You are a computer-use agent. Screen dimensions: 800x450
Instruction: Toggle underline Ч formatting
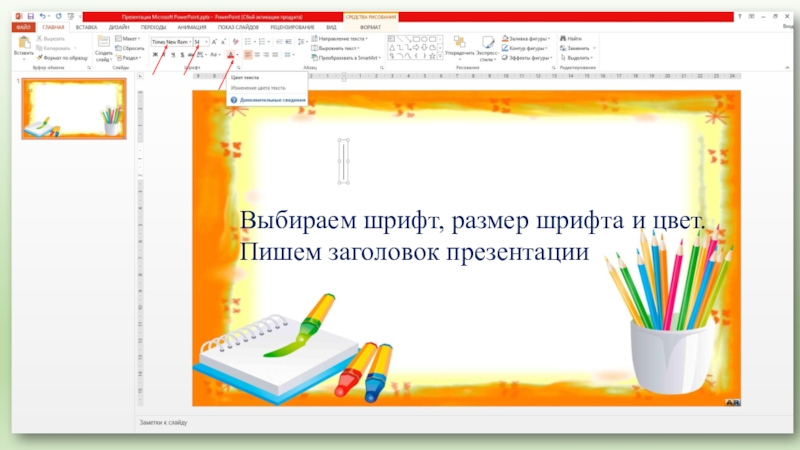173,55
